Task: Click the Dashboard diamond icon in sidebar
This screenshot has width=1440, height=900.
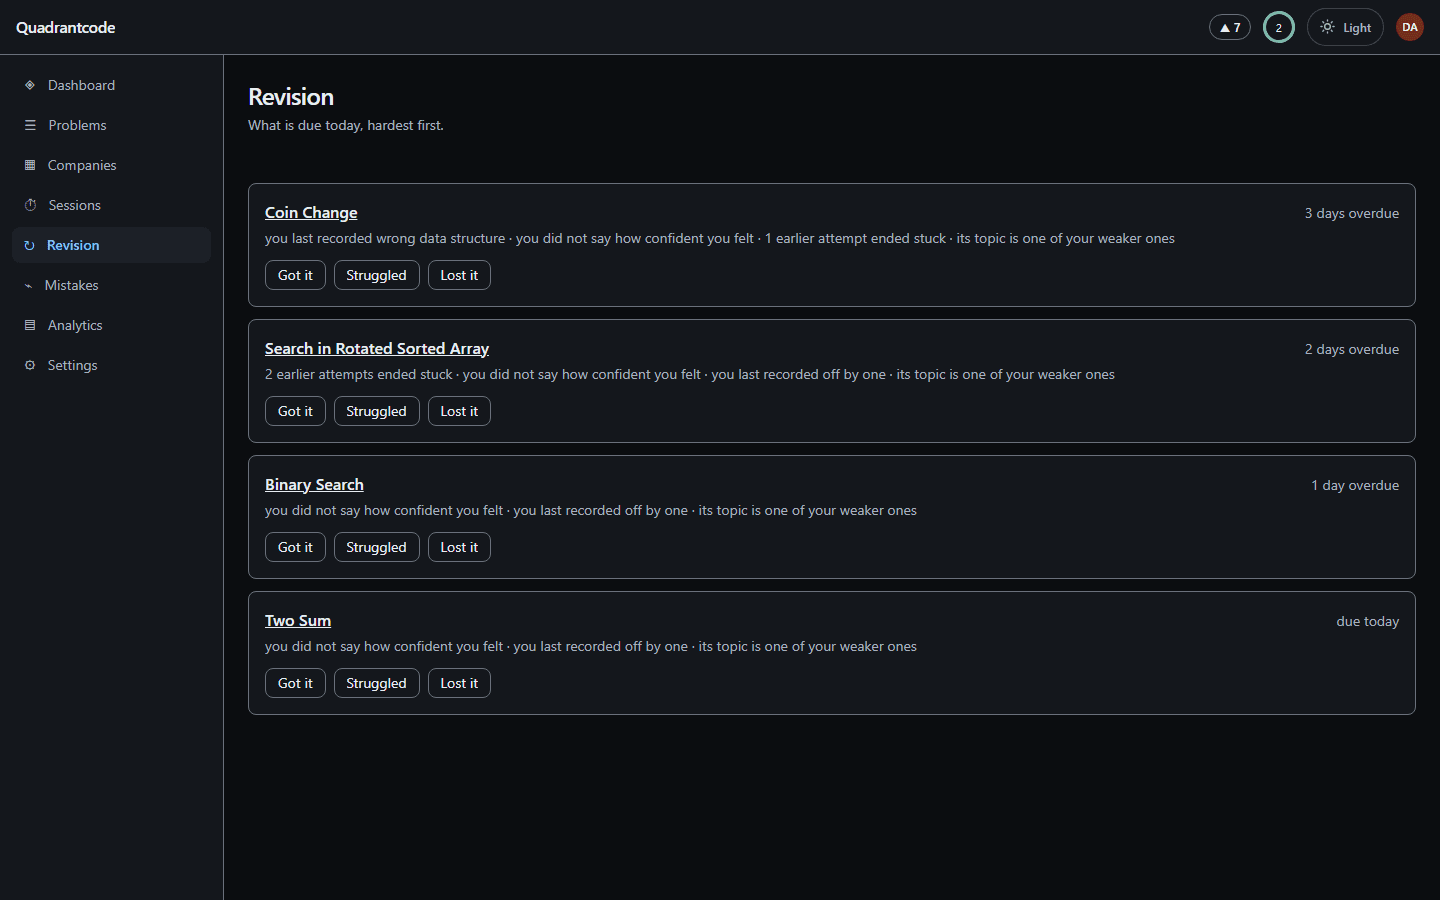Action: tap(30, 85)
